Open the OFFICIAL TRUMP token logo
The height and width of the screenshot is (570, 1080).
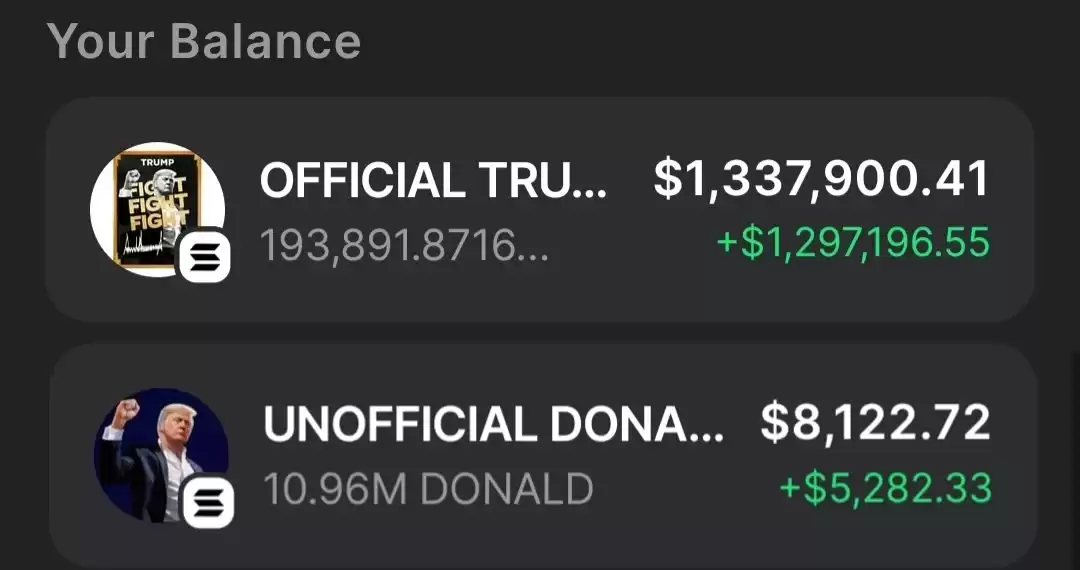click(157, 209)
